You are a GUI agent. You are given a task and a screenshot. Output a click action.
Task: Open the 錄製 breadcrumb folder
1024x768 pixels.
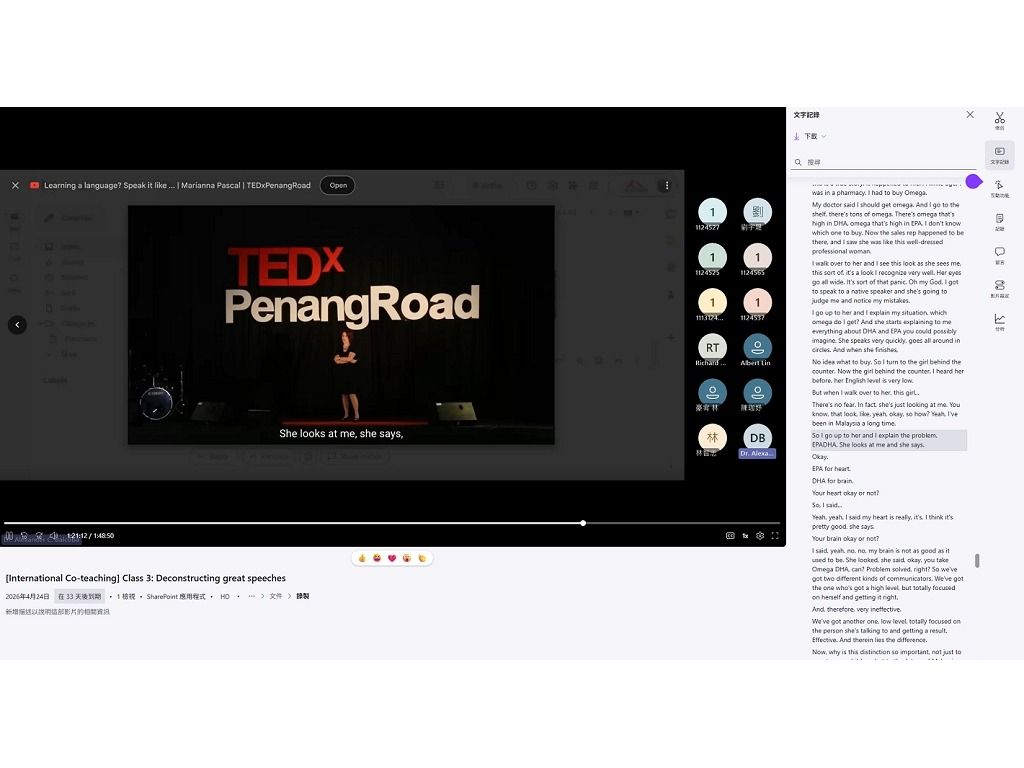[x=302, y=596]
